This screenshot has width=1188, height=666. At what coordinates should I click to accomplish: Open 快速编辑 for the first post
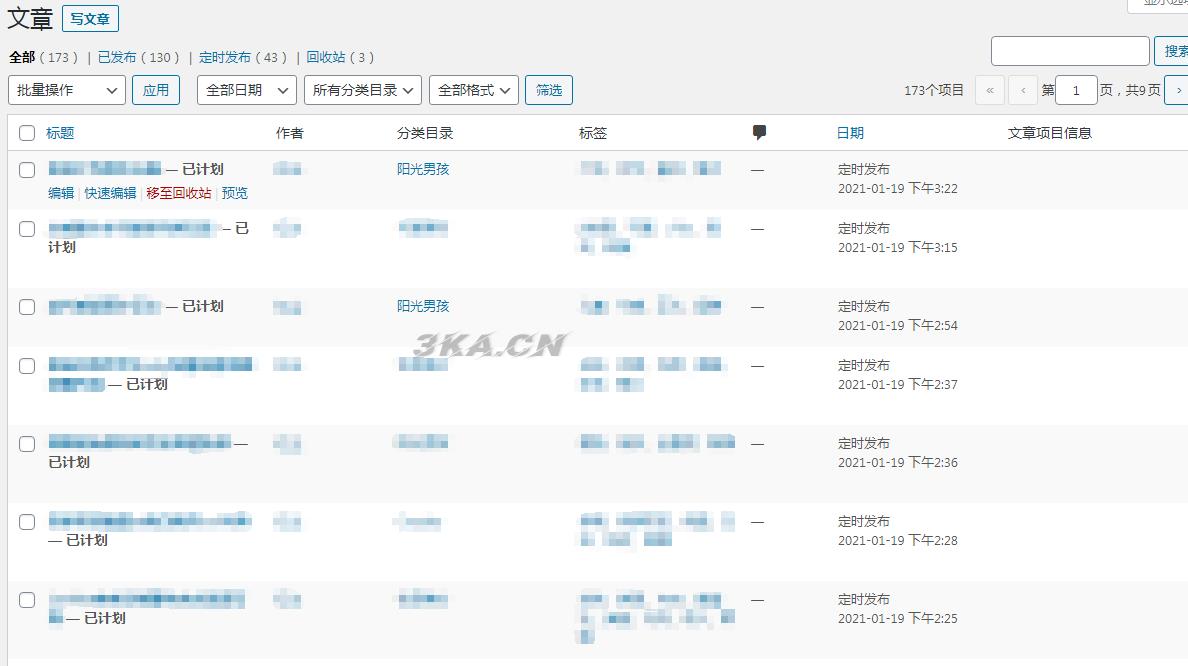coord(110,193)
